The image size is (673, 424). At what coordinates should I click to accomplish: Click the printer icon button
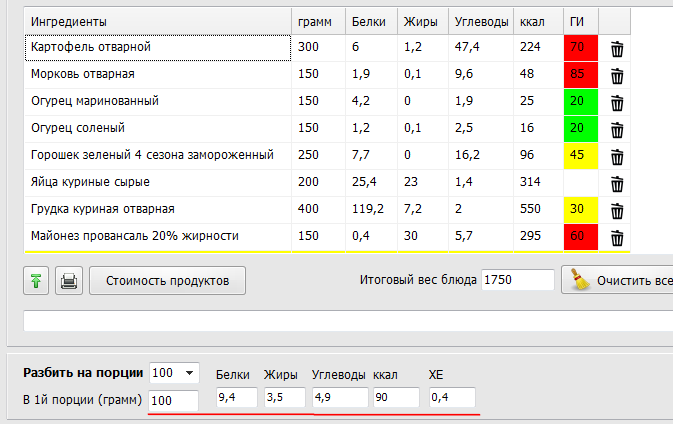point(69,281)
